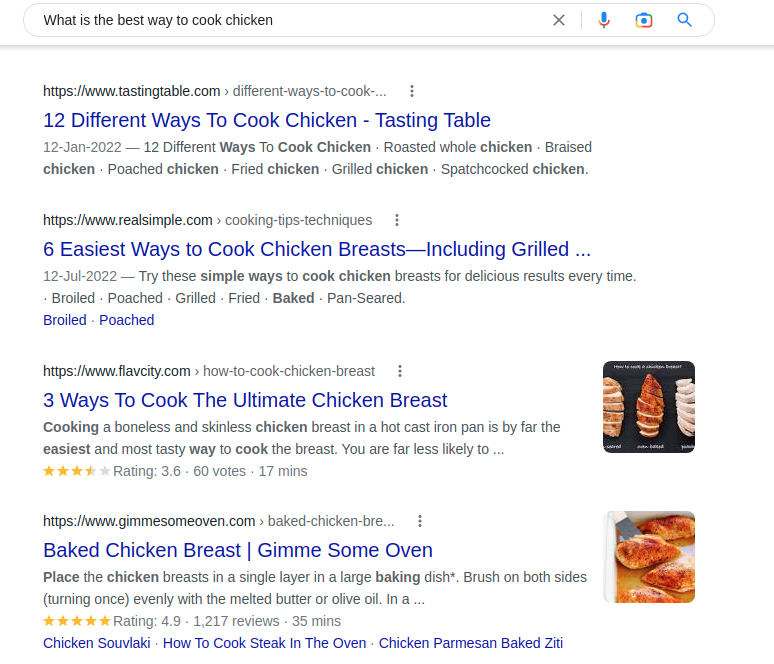The width and height of the screenshot is (774, 664).
Task: Clear the search query with the X icon
Action: point(559,20)
